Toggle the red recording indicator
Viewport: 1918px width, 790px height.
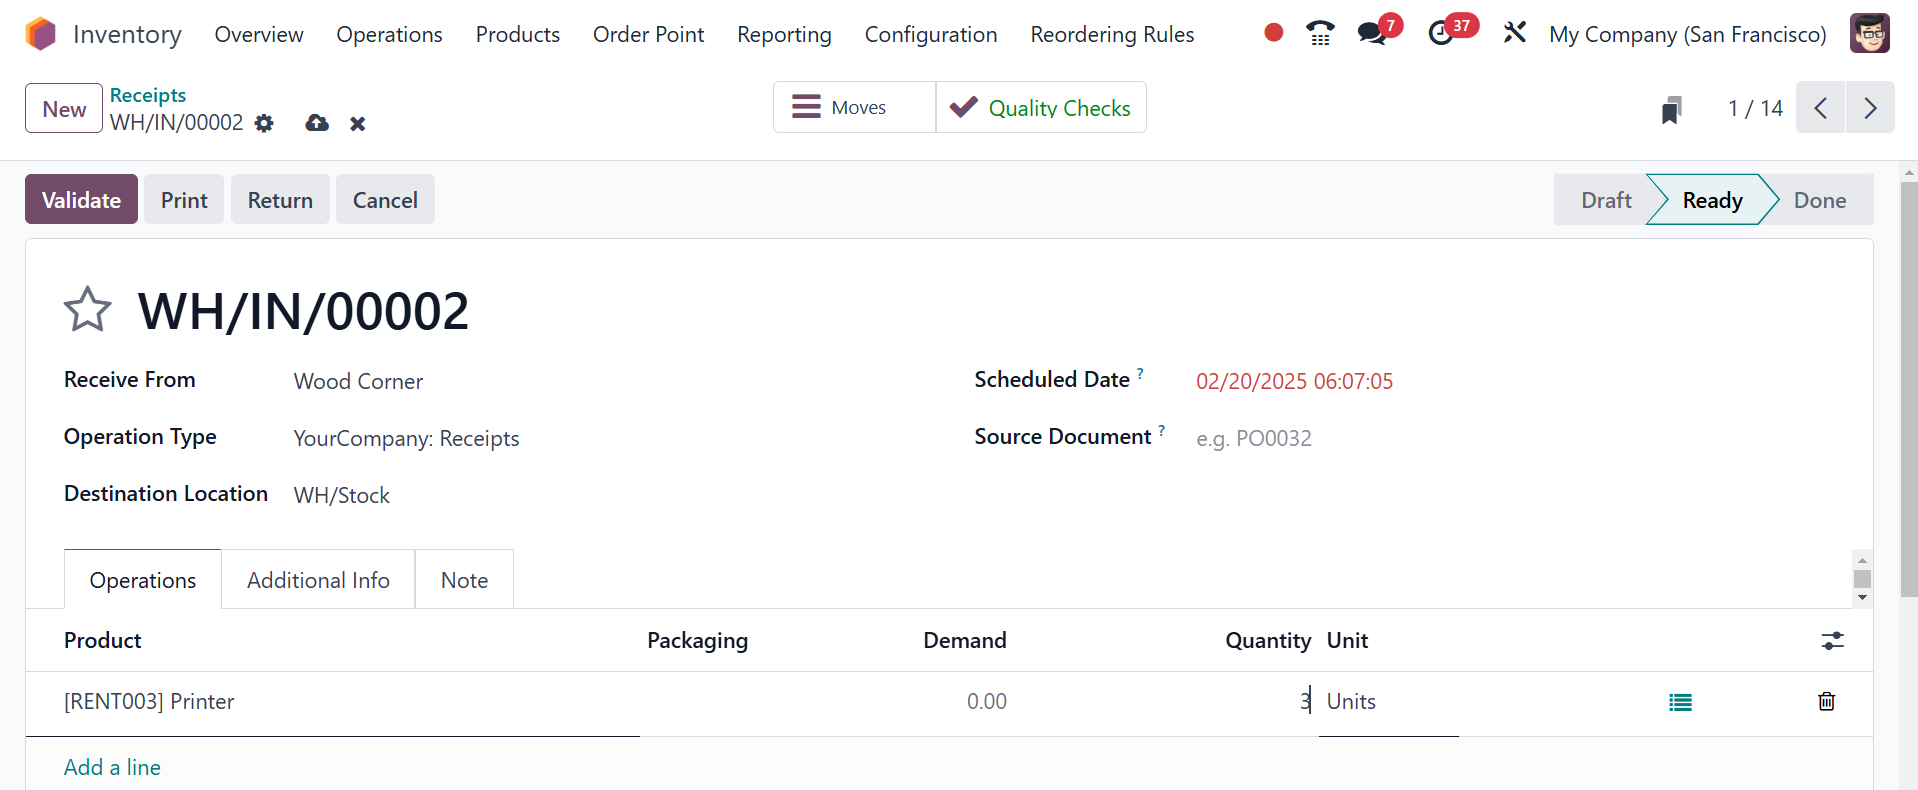pos(1273,33)
